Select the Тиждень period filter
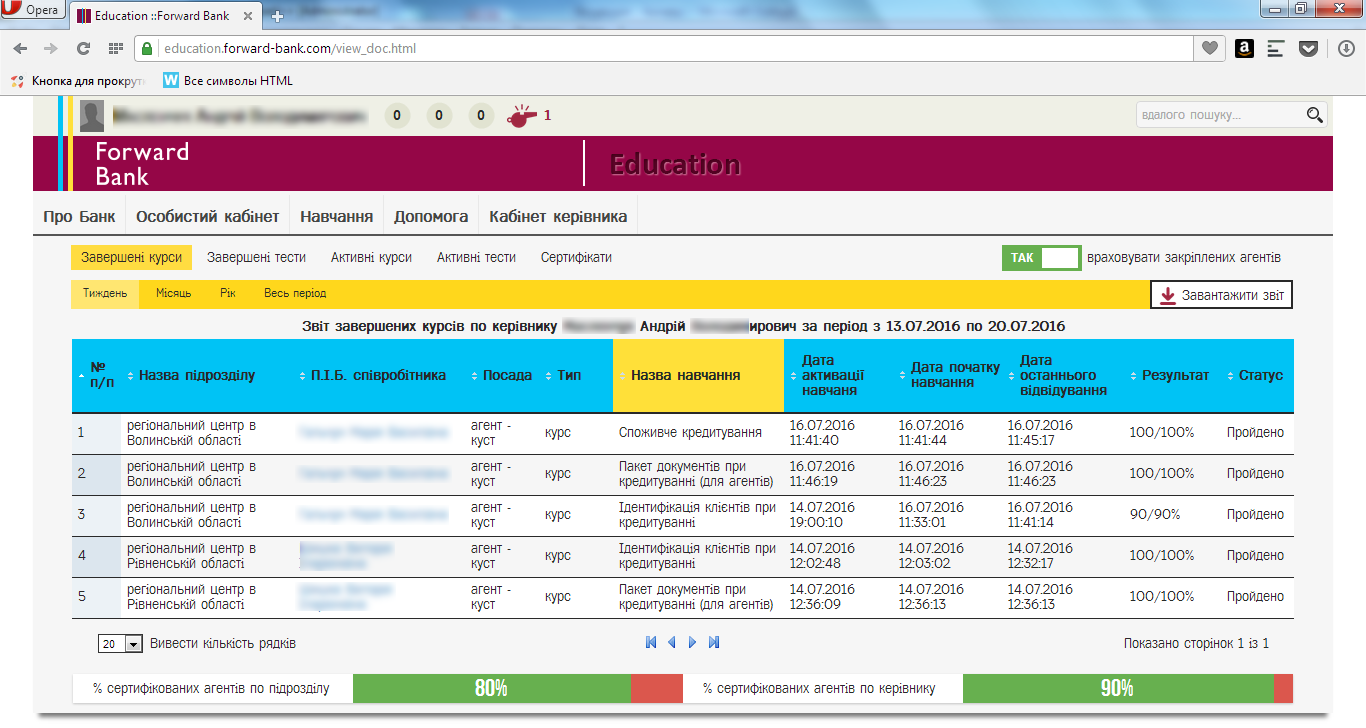This screenshot has width=1366, height=728. point(105,294)
